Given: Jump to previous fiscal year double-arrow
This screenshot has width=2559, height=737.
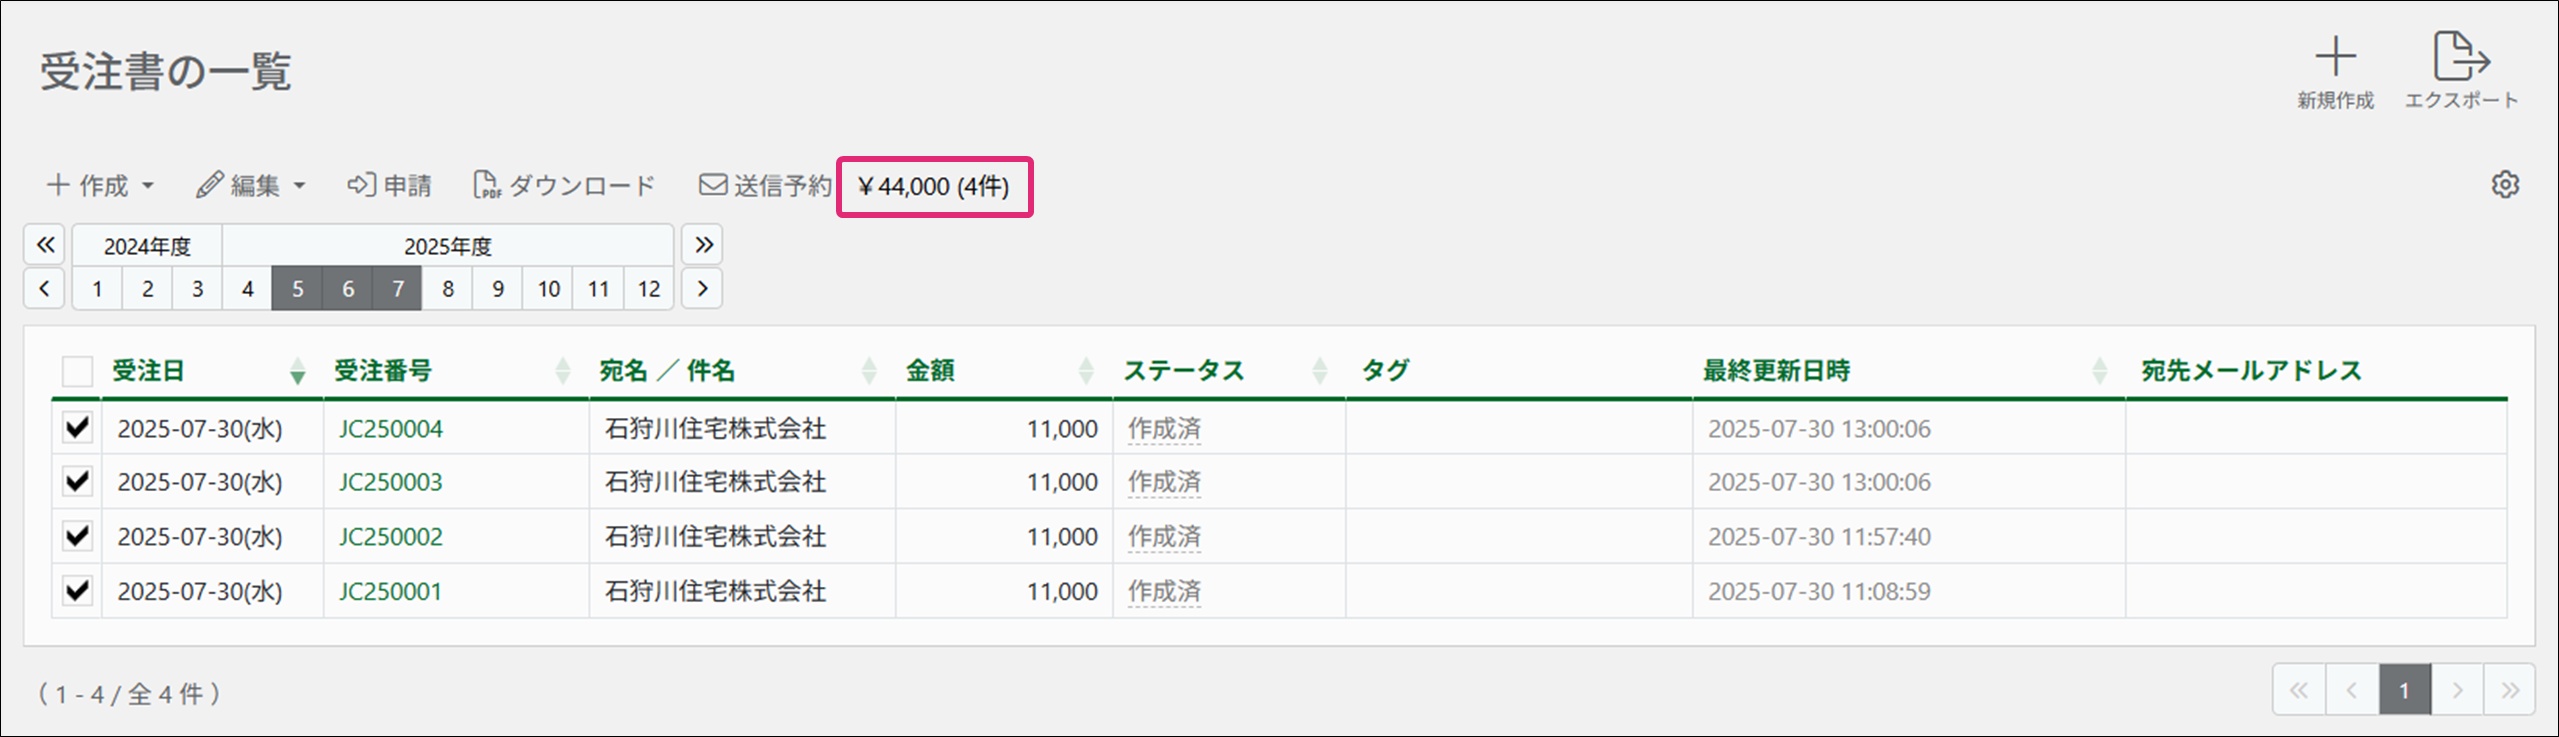Looking at the screenshot, I should 45,245.
